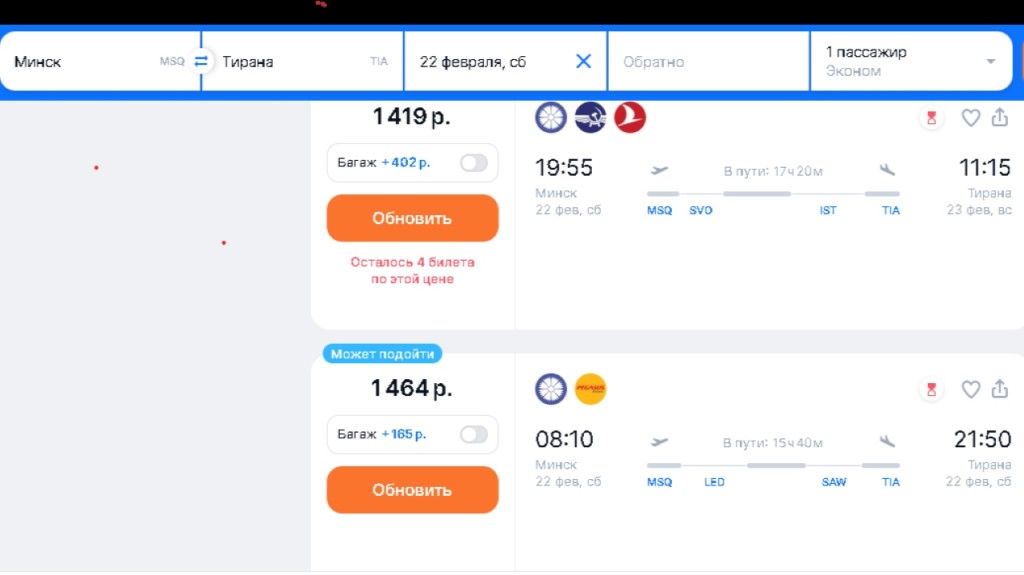This screenshot has width=1024, height=575.
Task: Share the 08:10 flight ticket
Action: 999,389
